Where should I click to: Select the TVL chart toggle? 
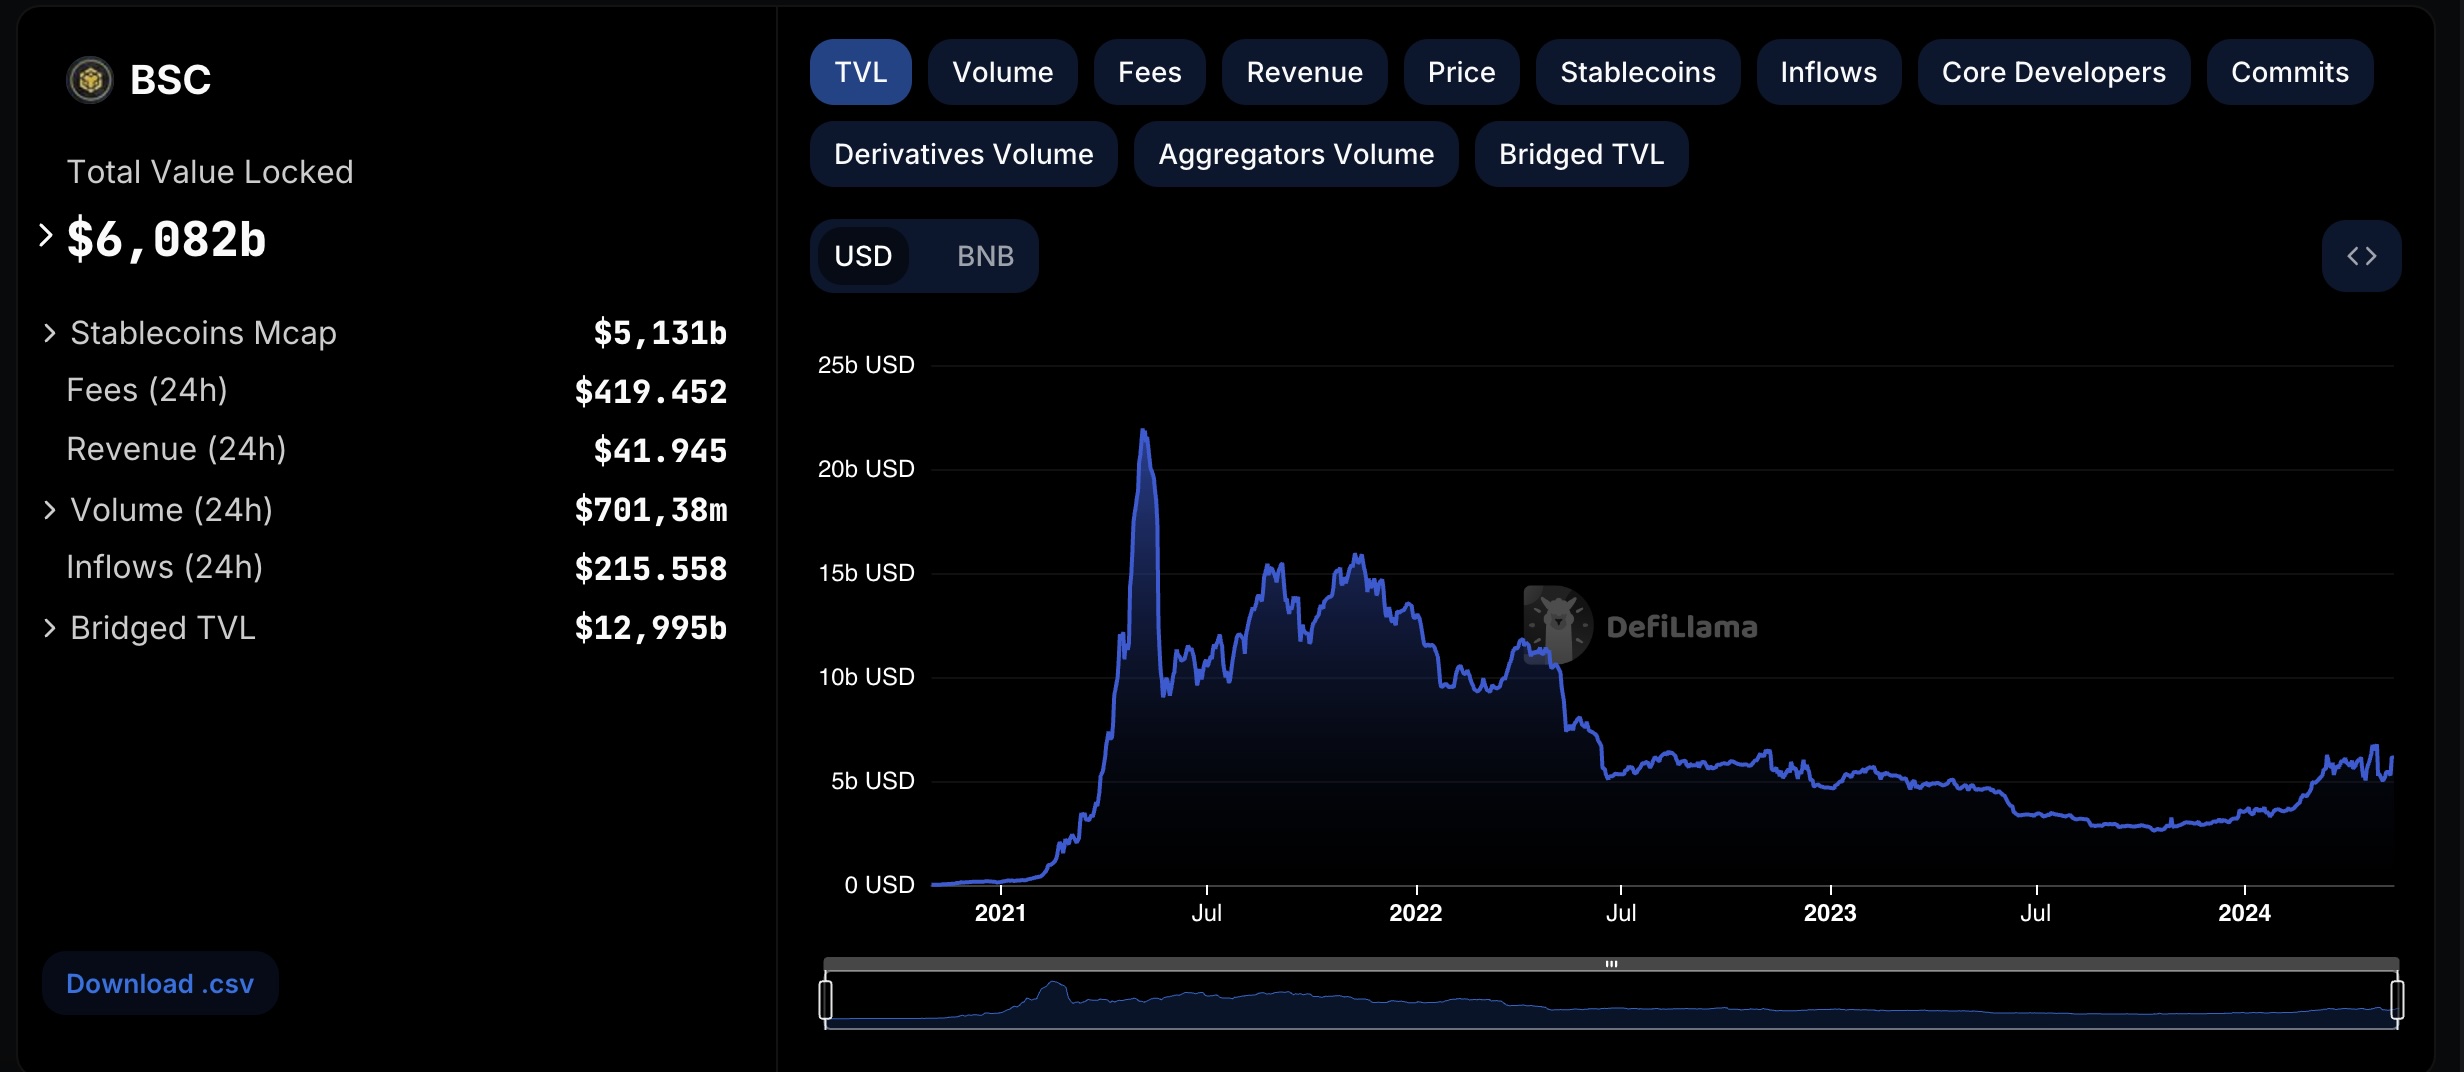860,72
